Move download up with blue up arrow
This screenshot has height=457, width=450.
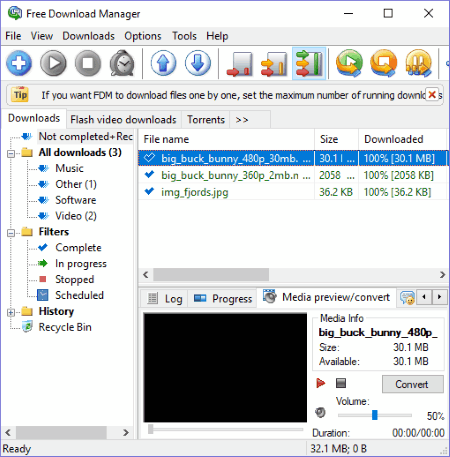coord(163,63)
